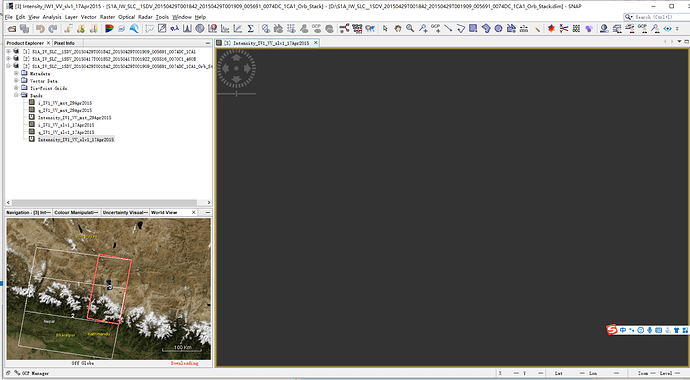The image size is (690, 380).
Task: Expand the Vector Data folder
Action: click(x=16, y=81)
